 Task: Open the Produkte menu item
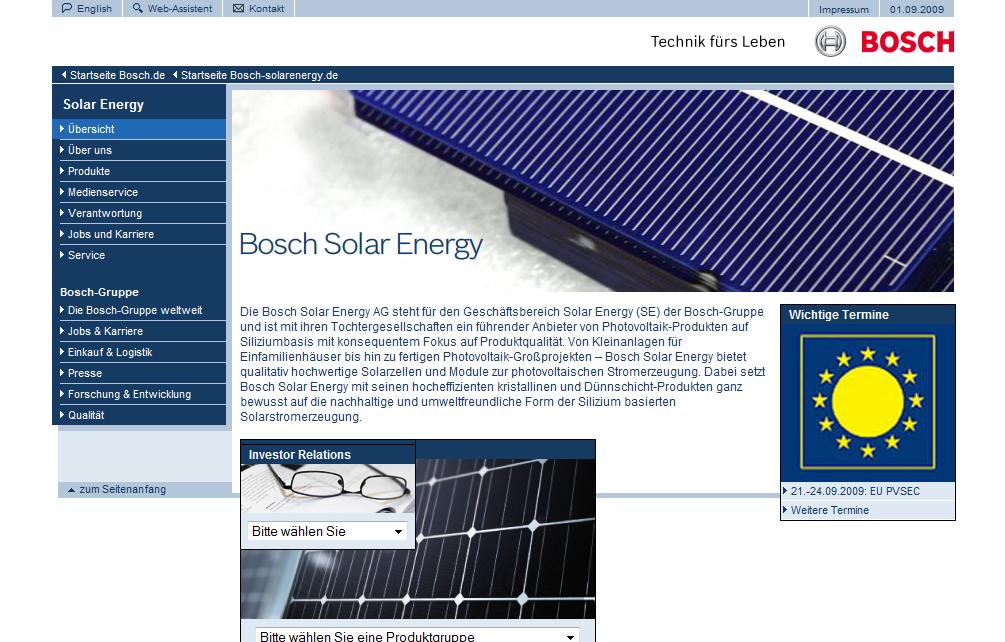pyautogui.click(x=89, y=171)
